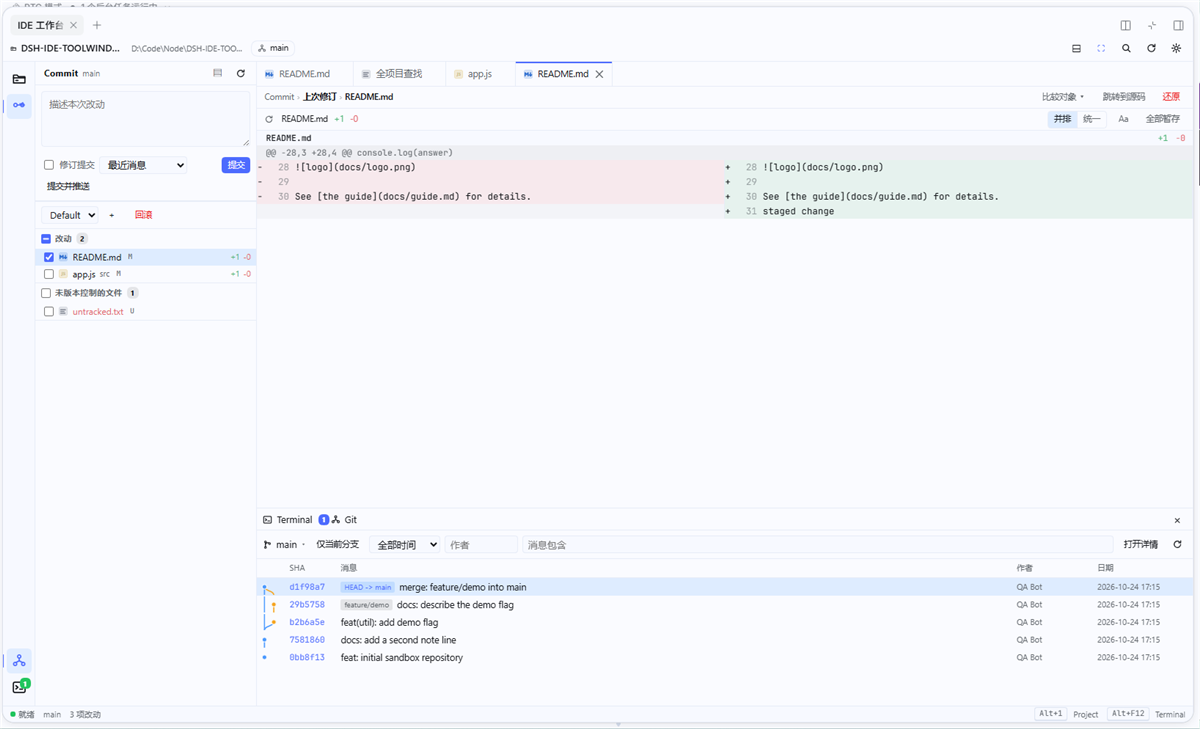Image resolution: width=1200 pixels, height=729 pixels.
Task: Open the Git branches tool window icon
Action: click(19, 661)
